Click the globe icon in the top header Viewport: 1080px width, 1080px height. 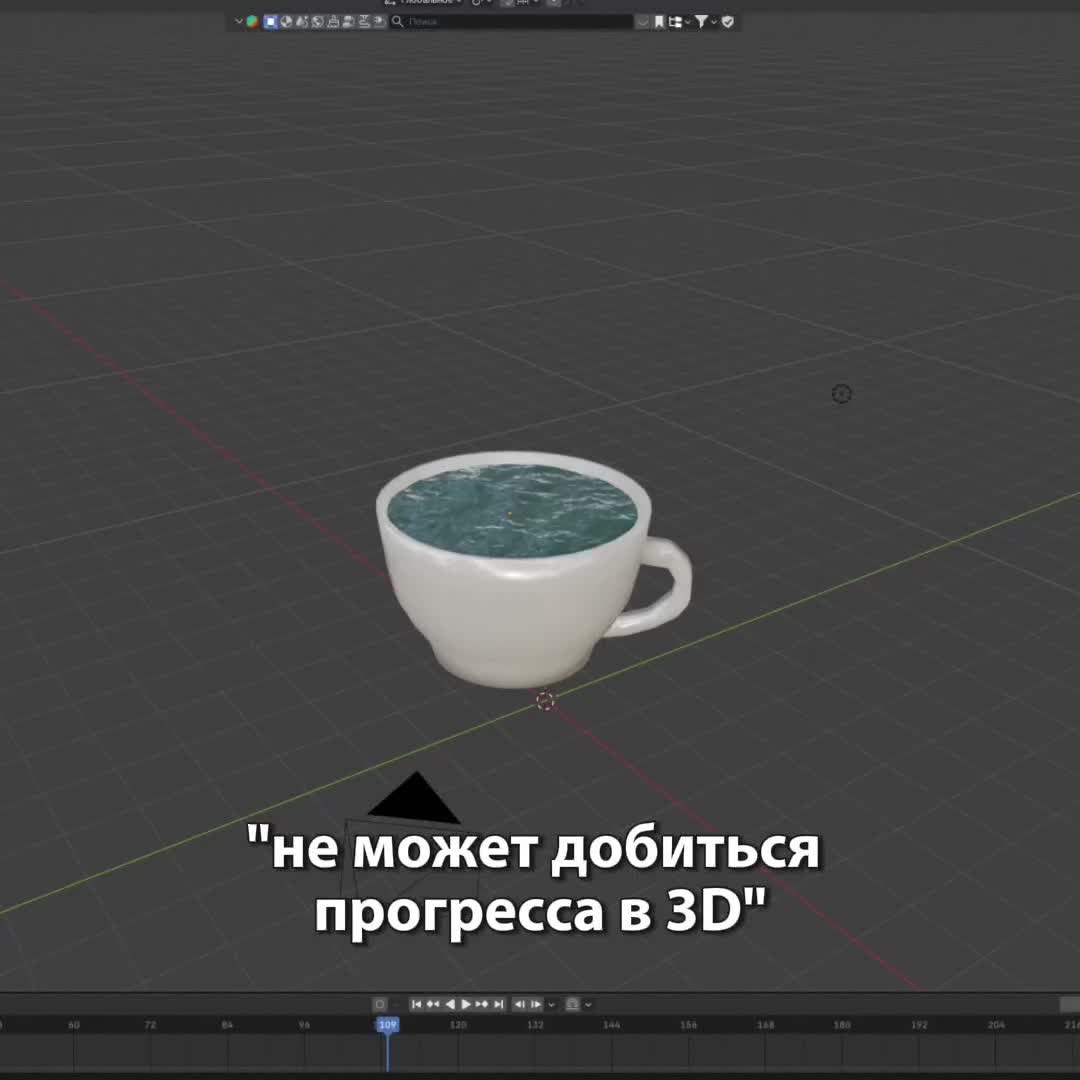pyautogui.click(x=317, y=21)
